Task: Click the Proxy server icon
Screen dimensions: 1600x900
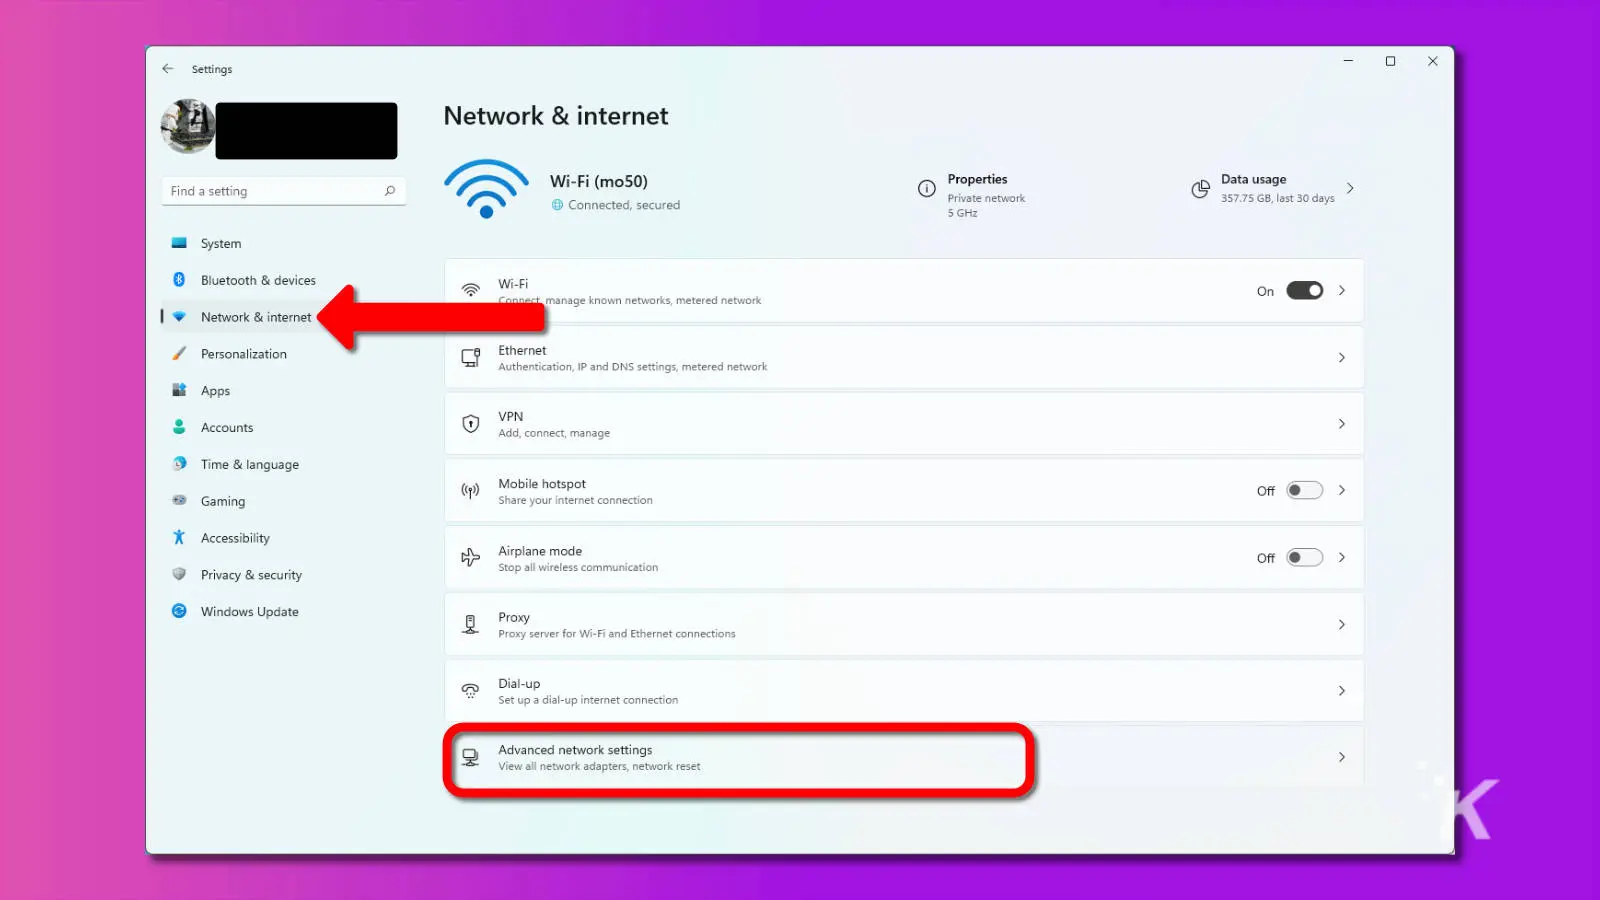Action: (x=470, y=624)
